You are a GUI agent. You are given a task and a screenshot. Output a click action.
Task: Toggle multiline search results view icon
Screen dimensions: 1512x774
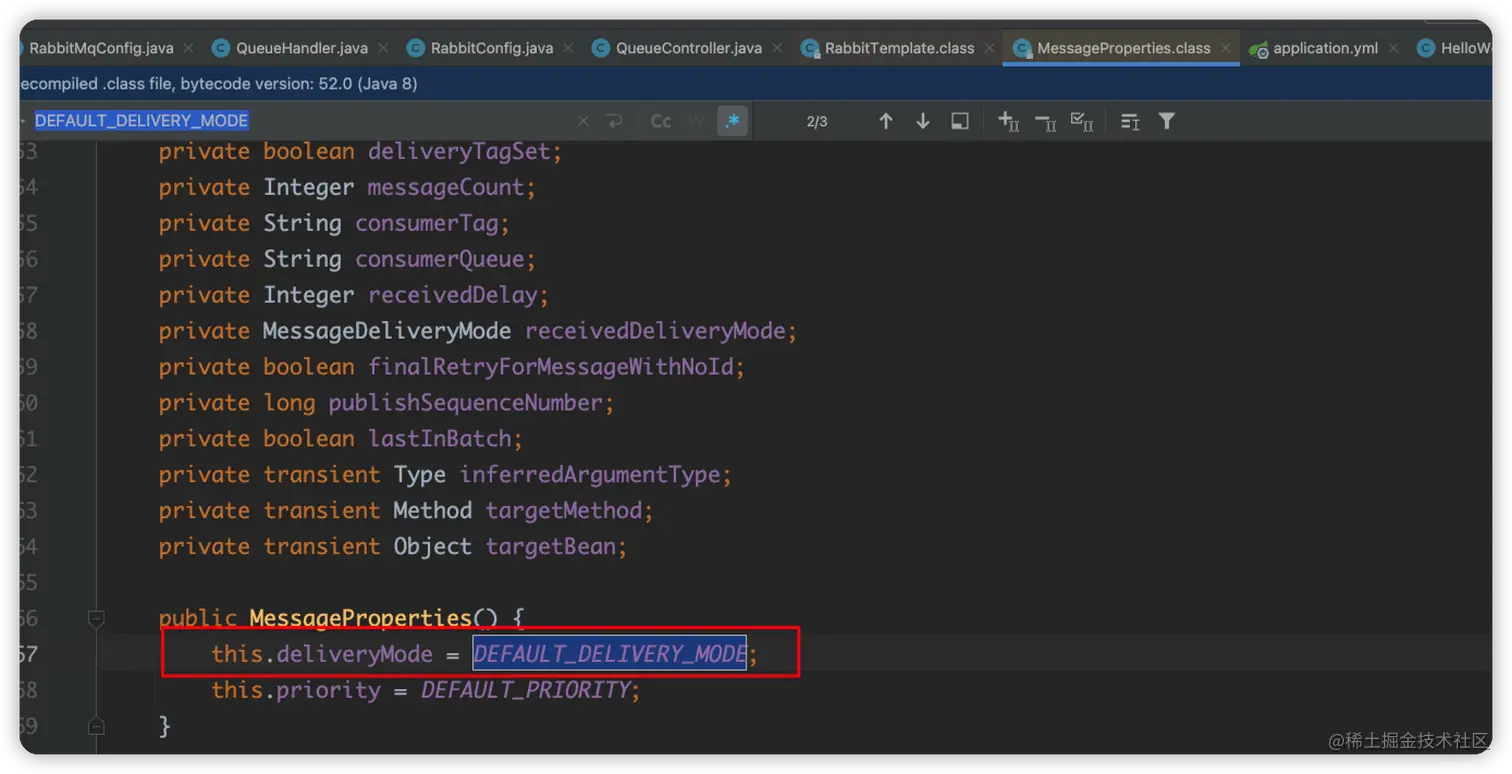(1130, 121)
